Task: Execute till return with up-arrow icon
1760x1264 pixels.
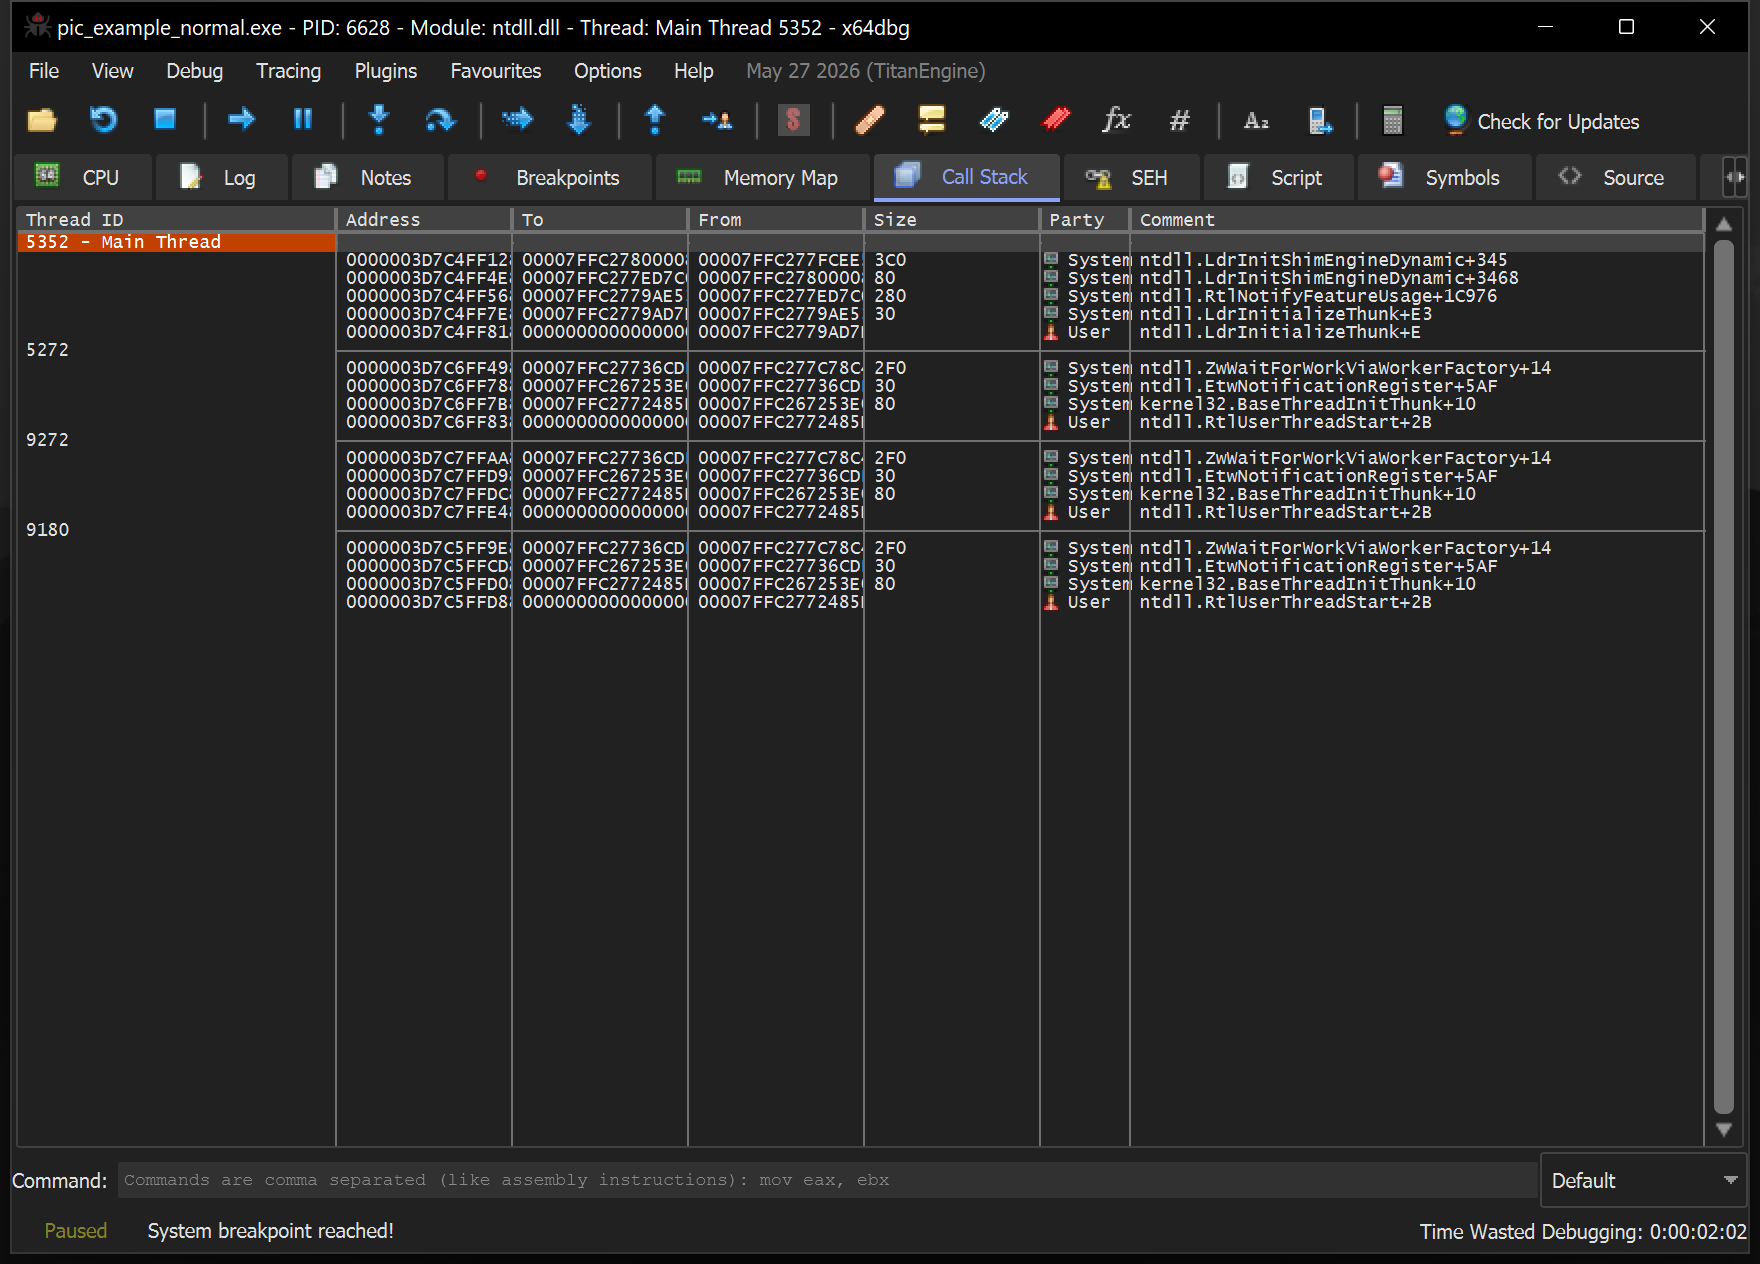Action: [655, 120]
